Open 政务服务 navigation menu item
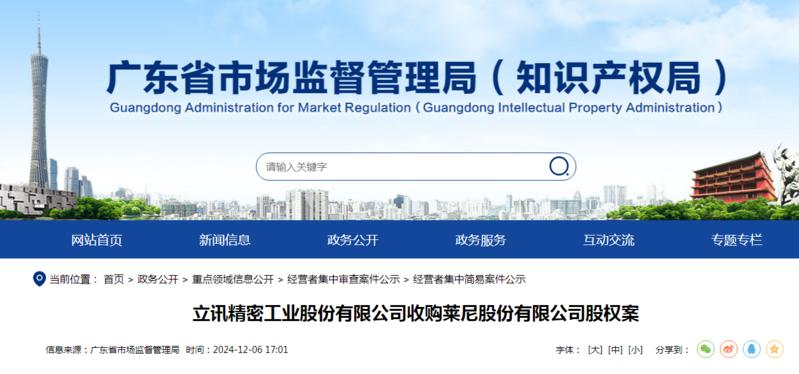Viewport: 799px width, 374px height. pos(481,240)
